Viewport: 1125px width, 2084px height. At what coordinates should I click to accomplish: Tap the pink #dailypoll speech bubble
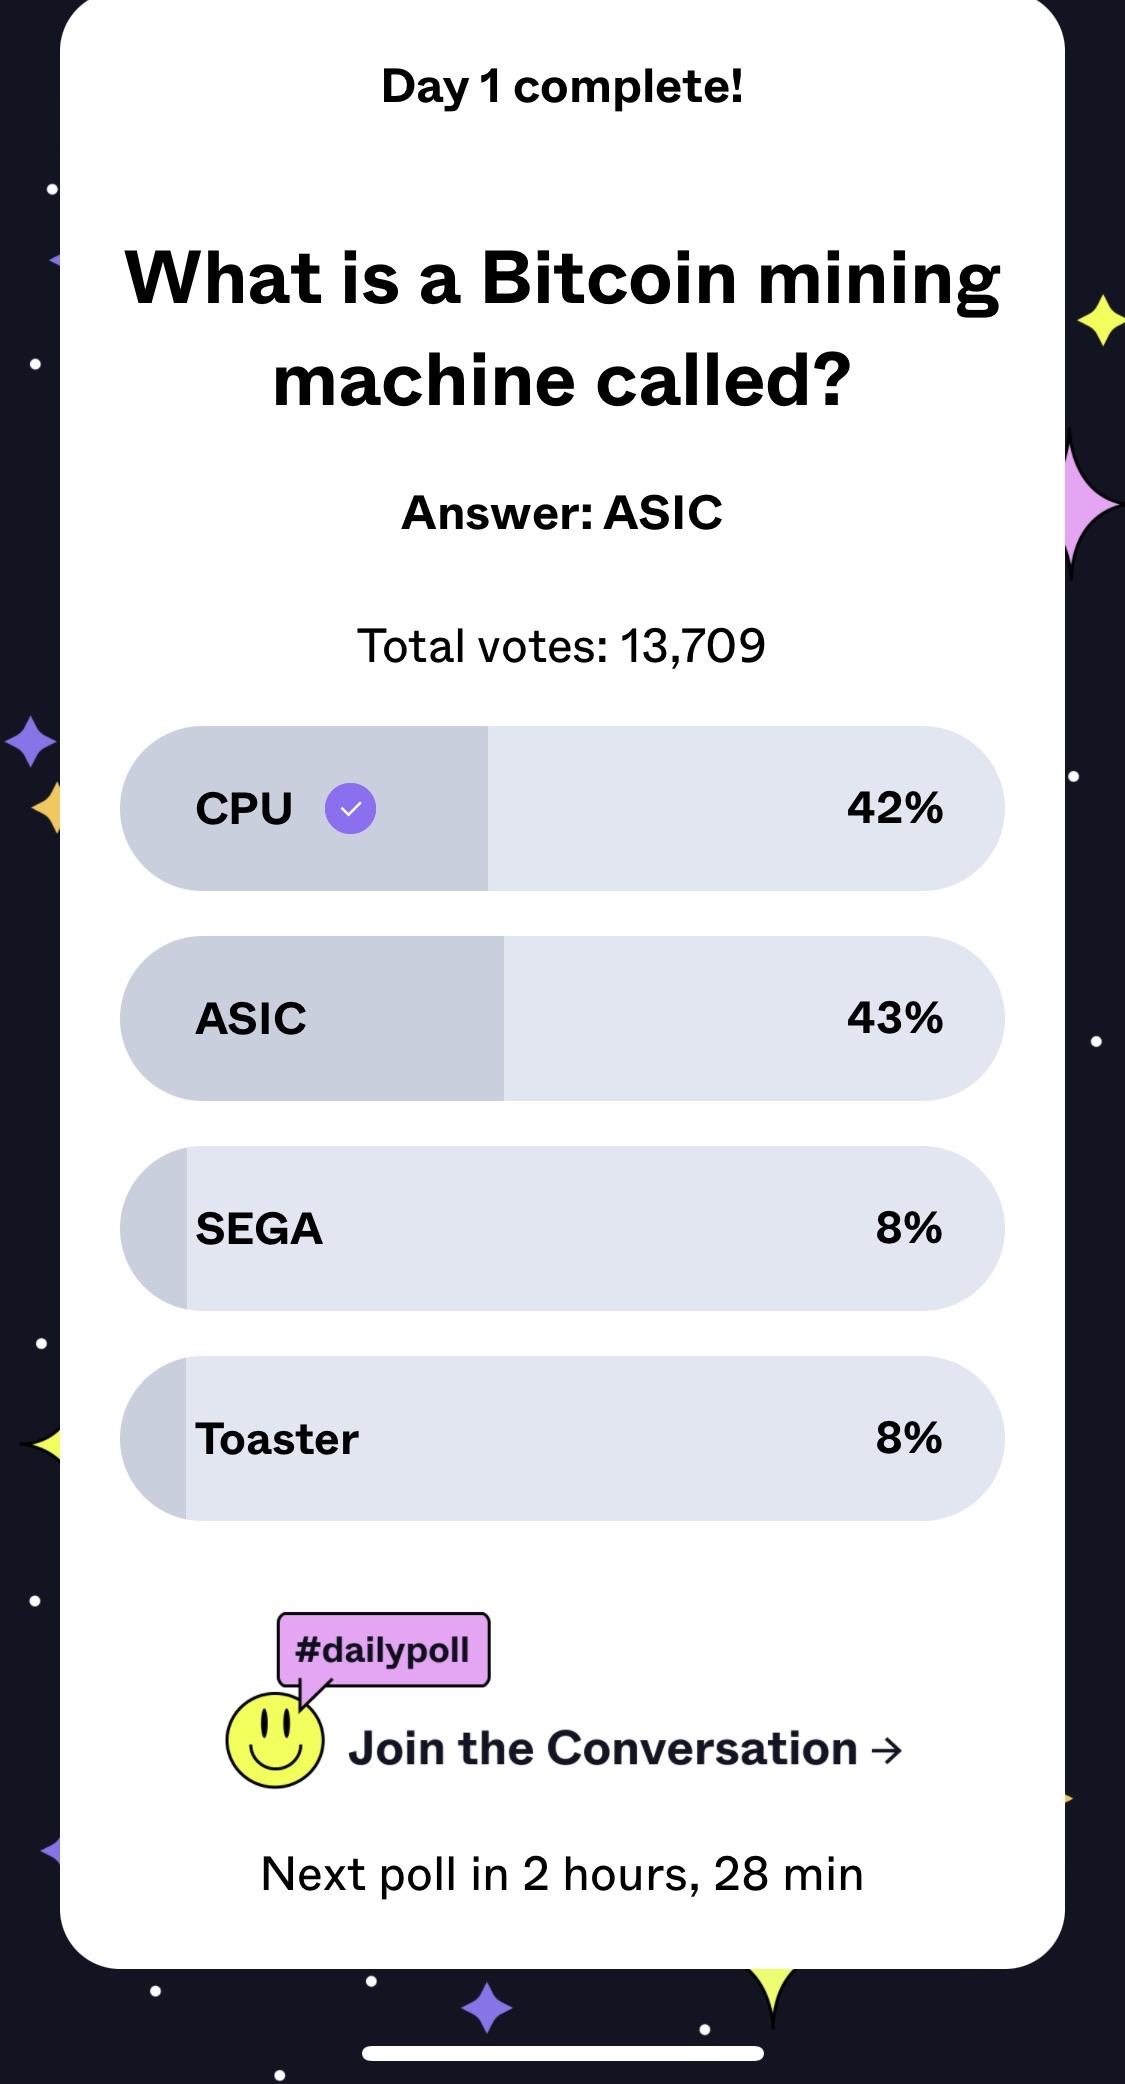[383, 1650]
